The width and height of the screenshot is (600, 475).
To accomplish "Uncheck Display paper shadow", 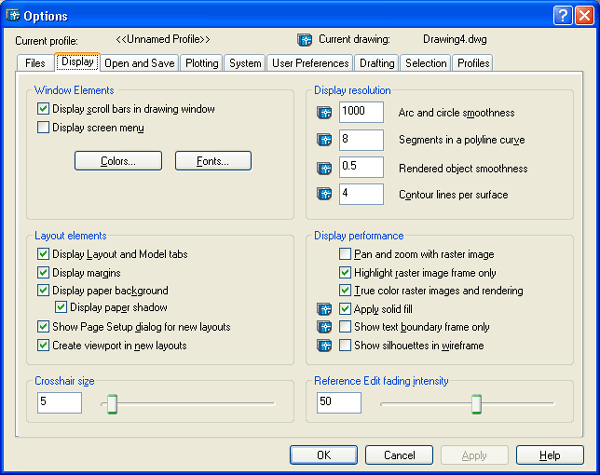I will click(x=61, y=308).
